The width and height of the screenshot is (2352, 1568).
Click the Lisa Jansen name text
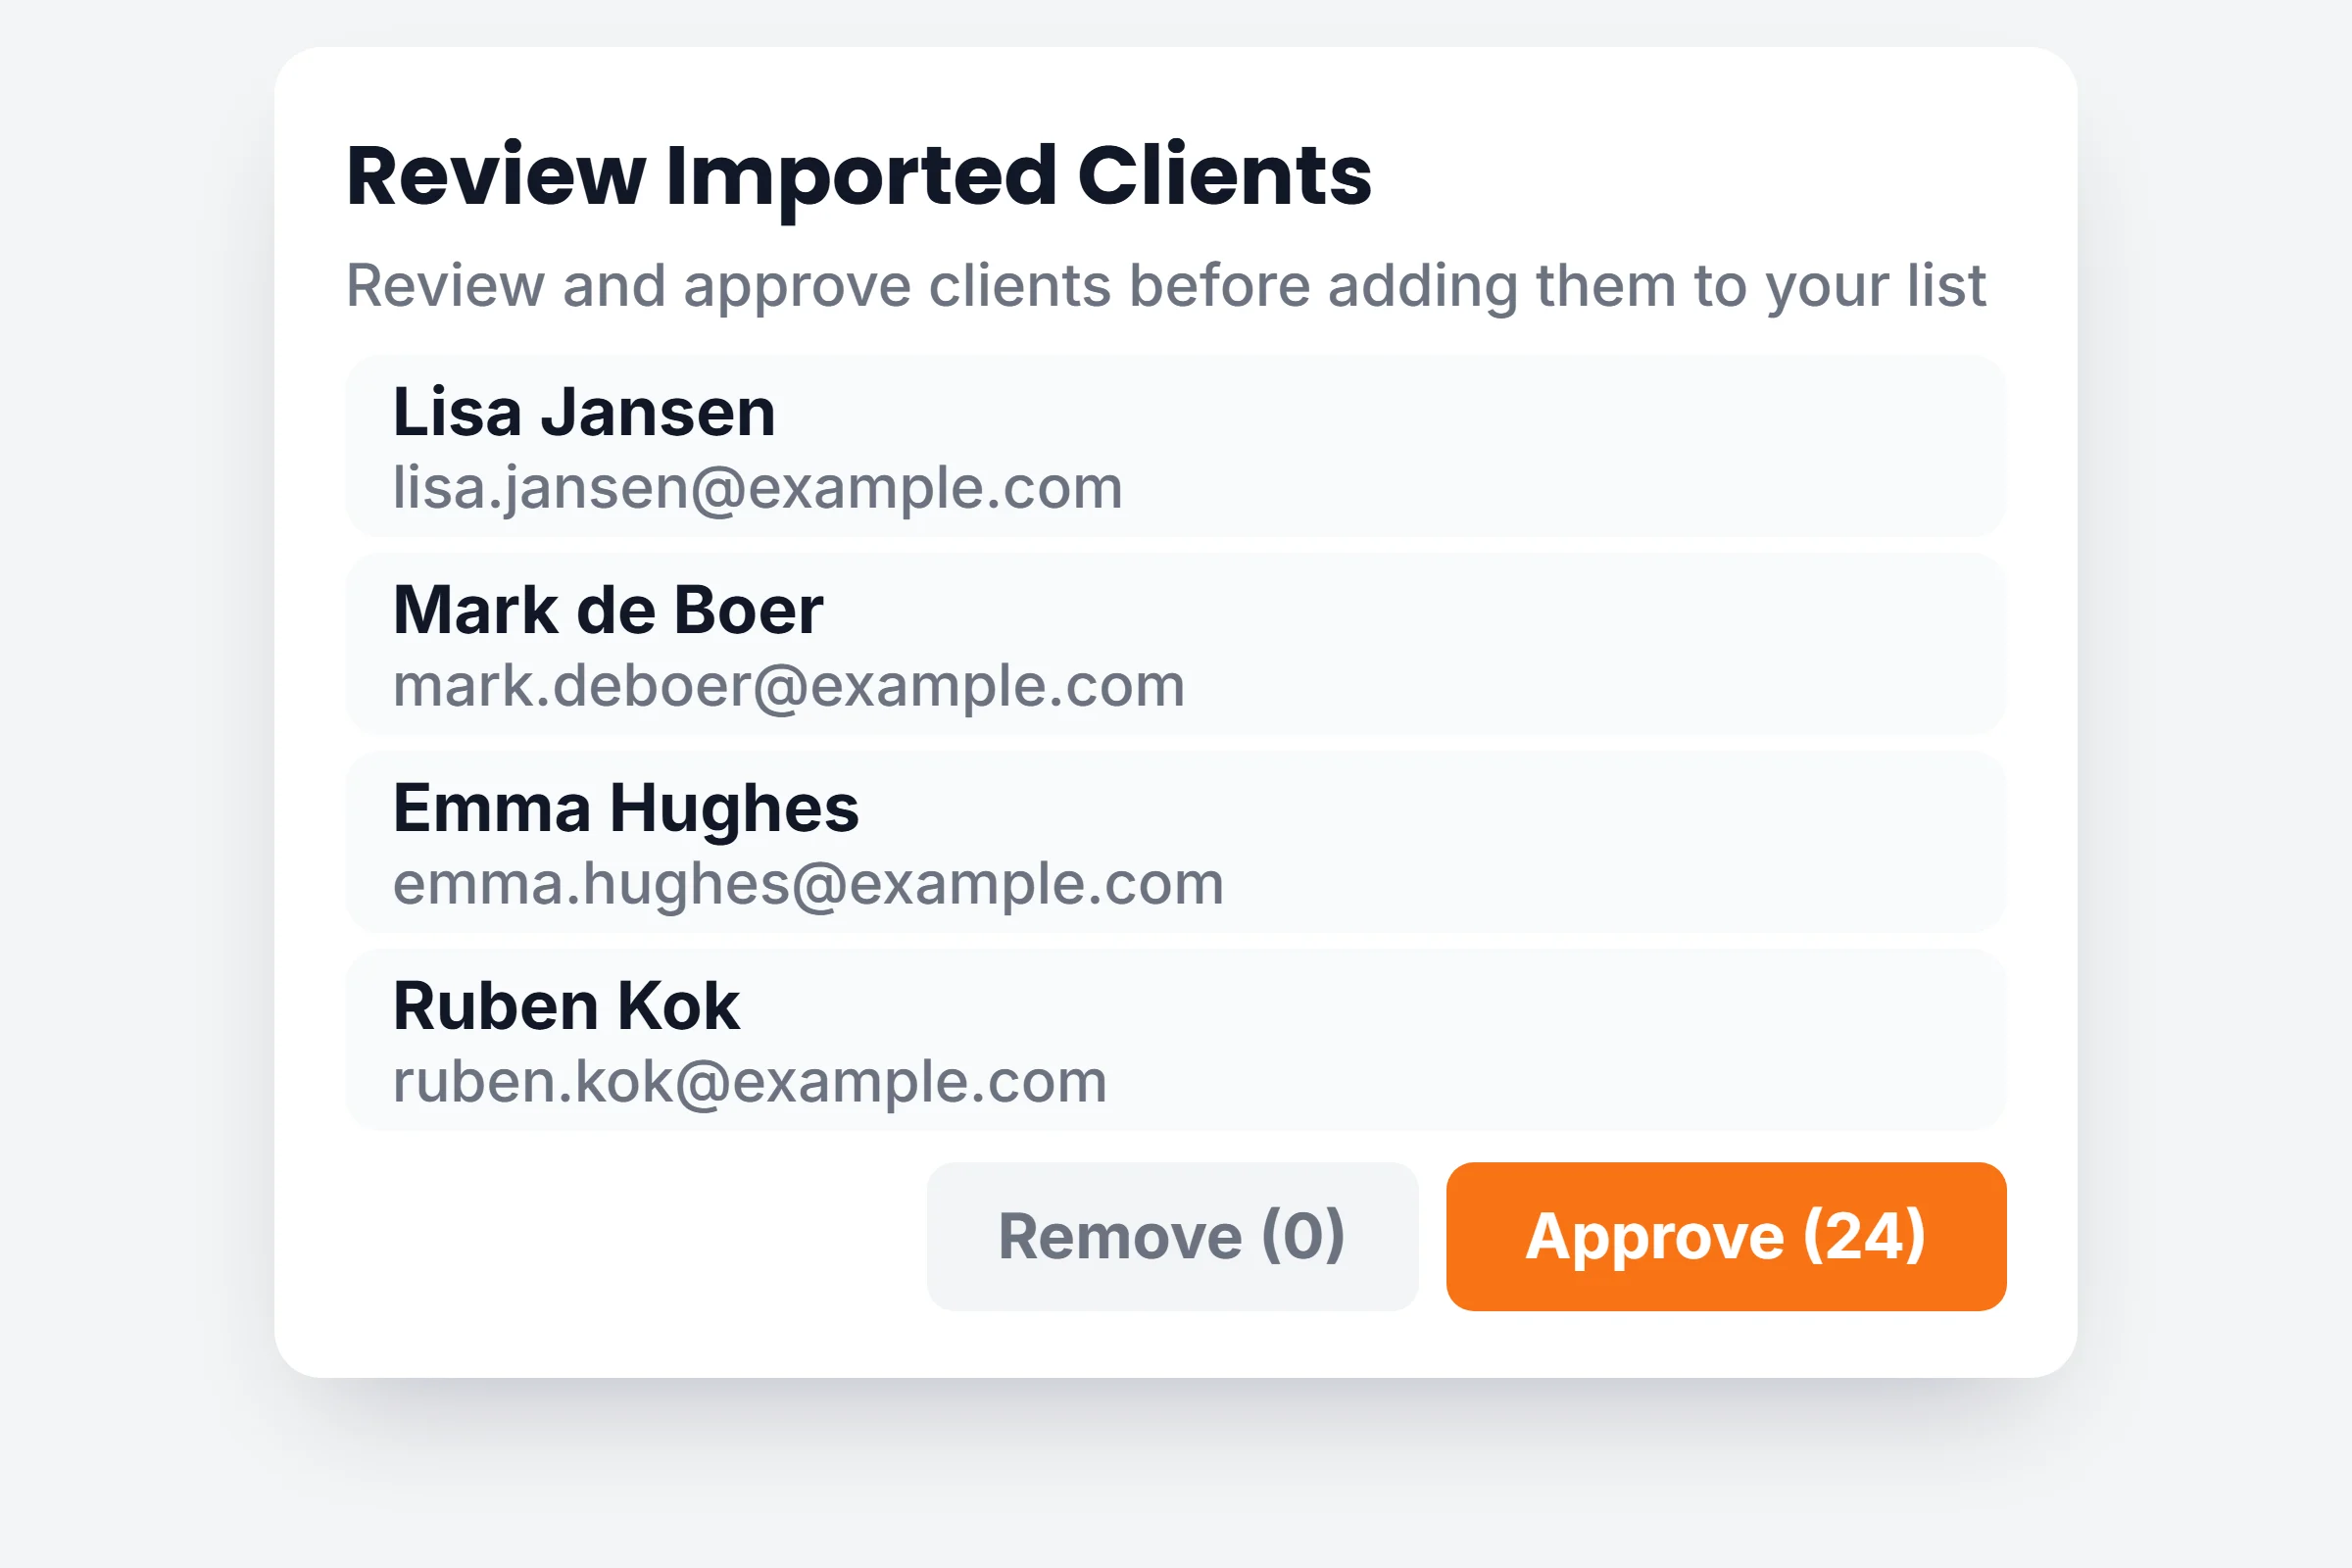tap(584, 412)
